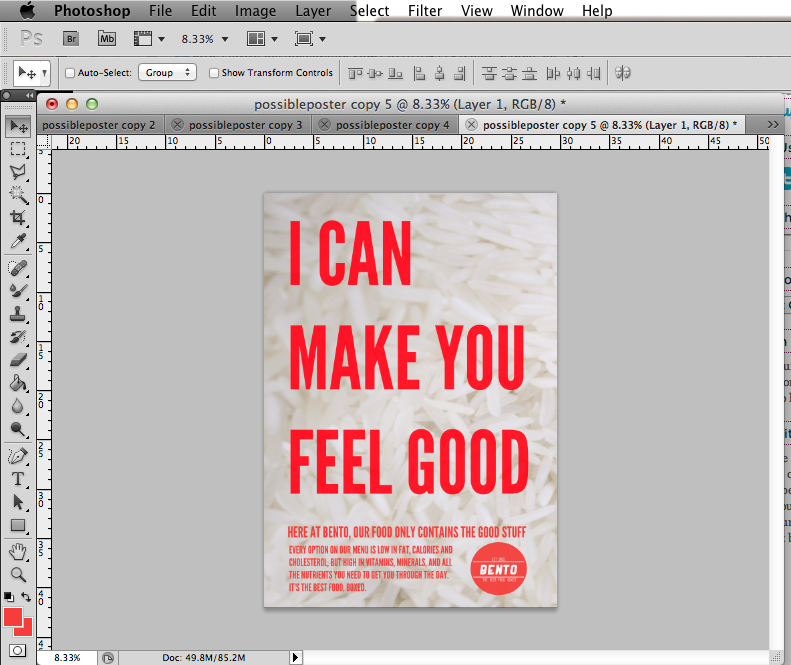
Task: Select the Zoom tool in toolbox
Action: click(x=18, y=574)
